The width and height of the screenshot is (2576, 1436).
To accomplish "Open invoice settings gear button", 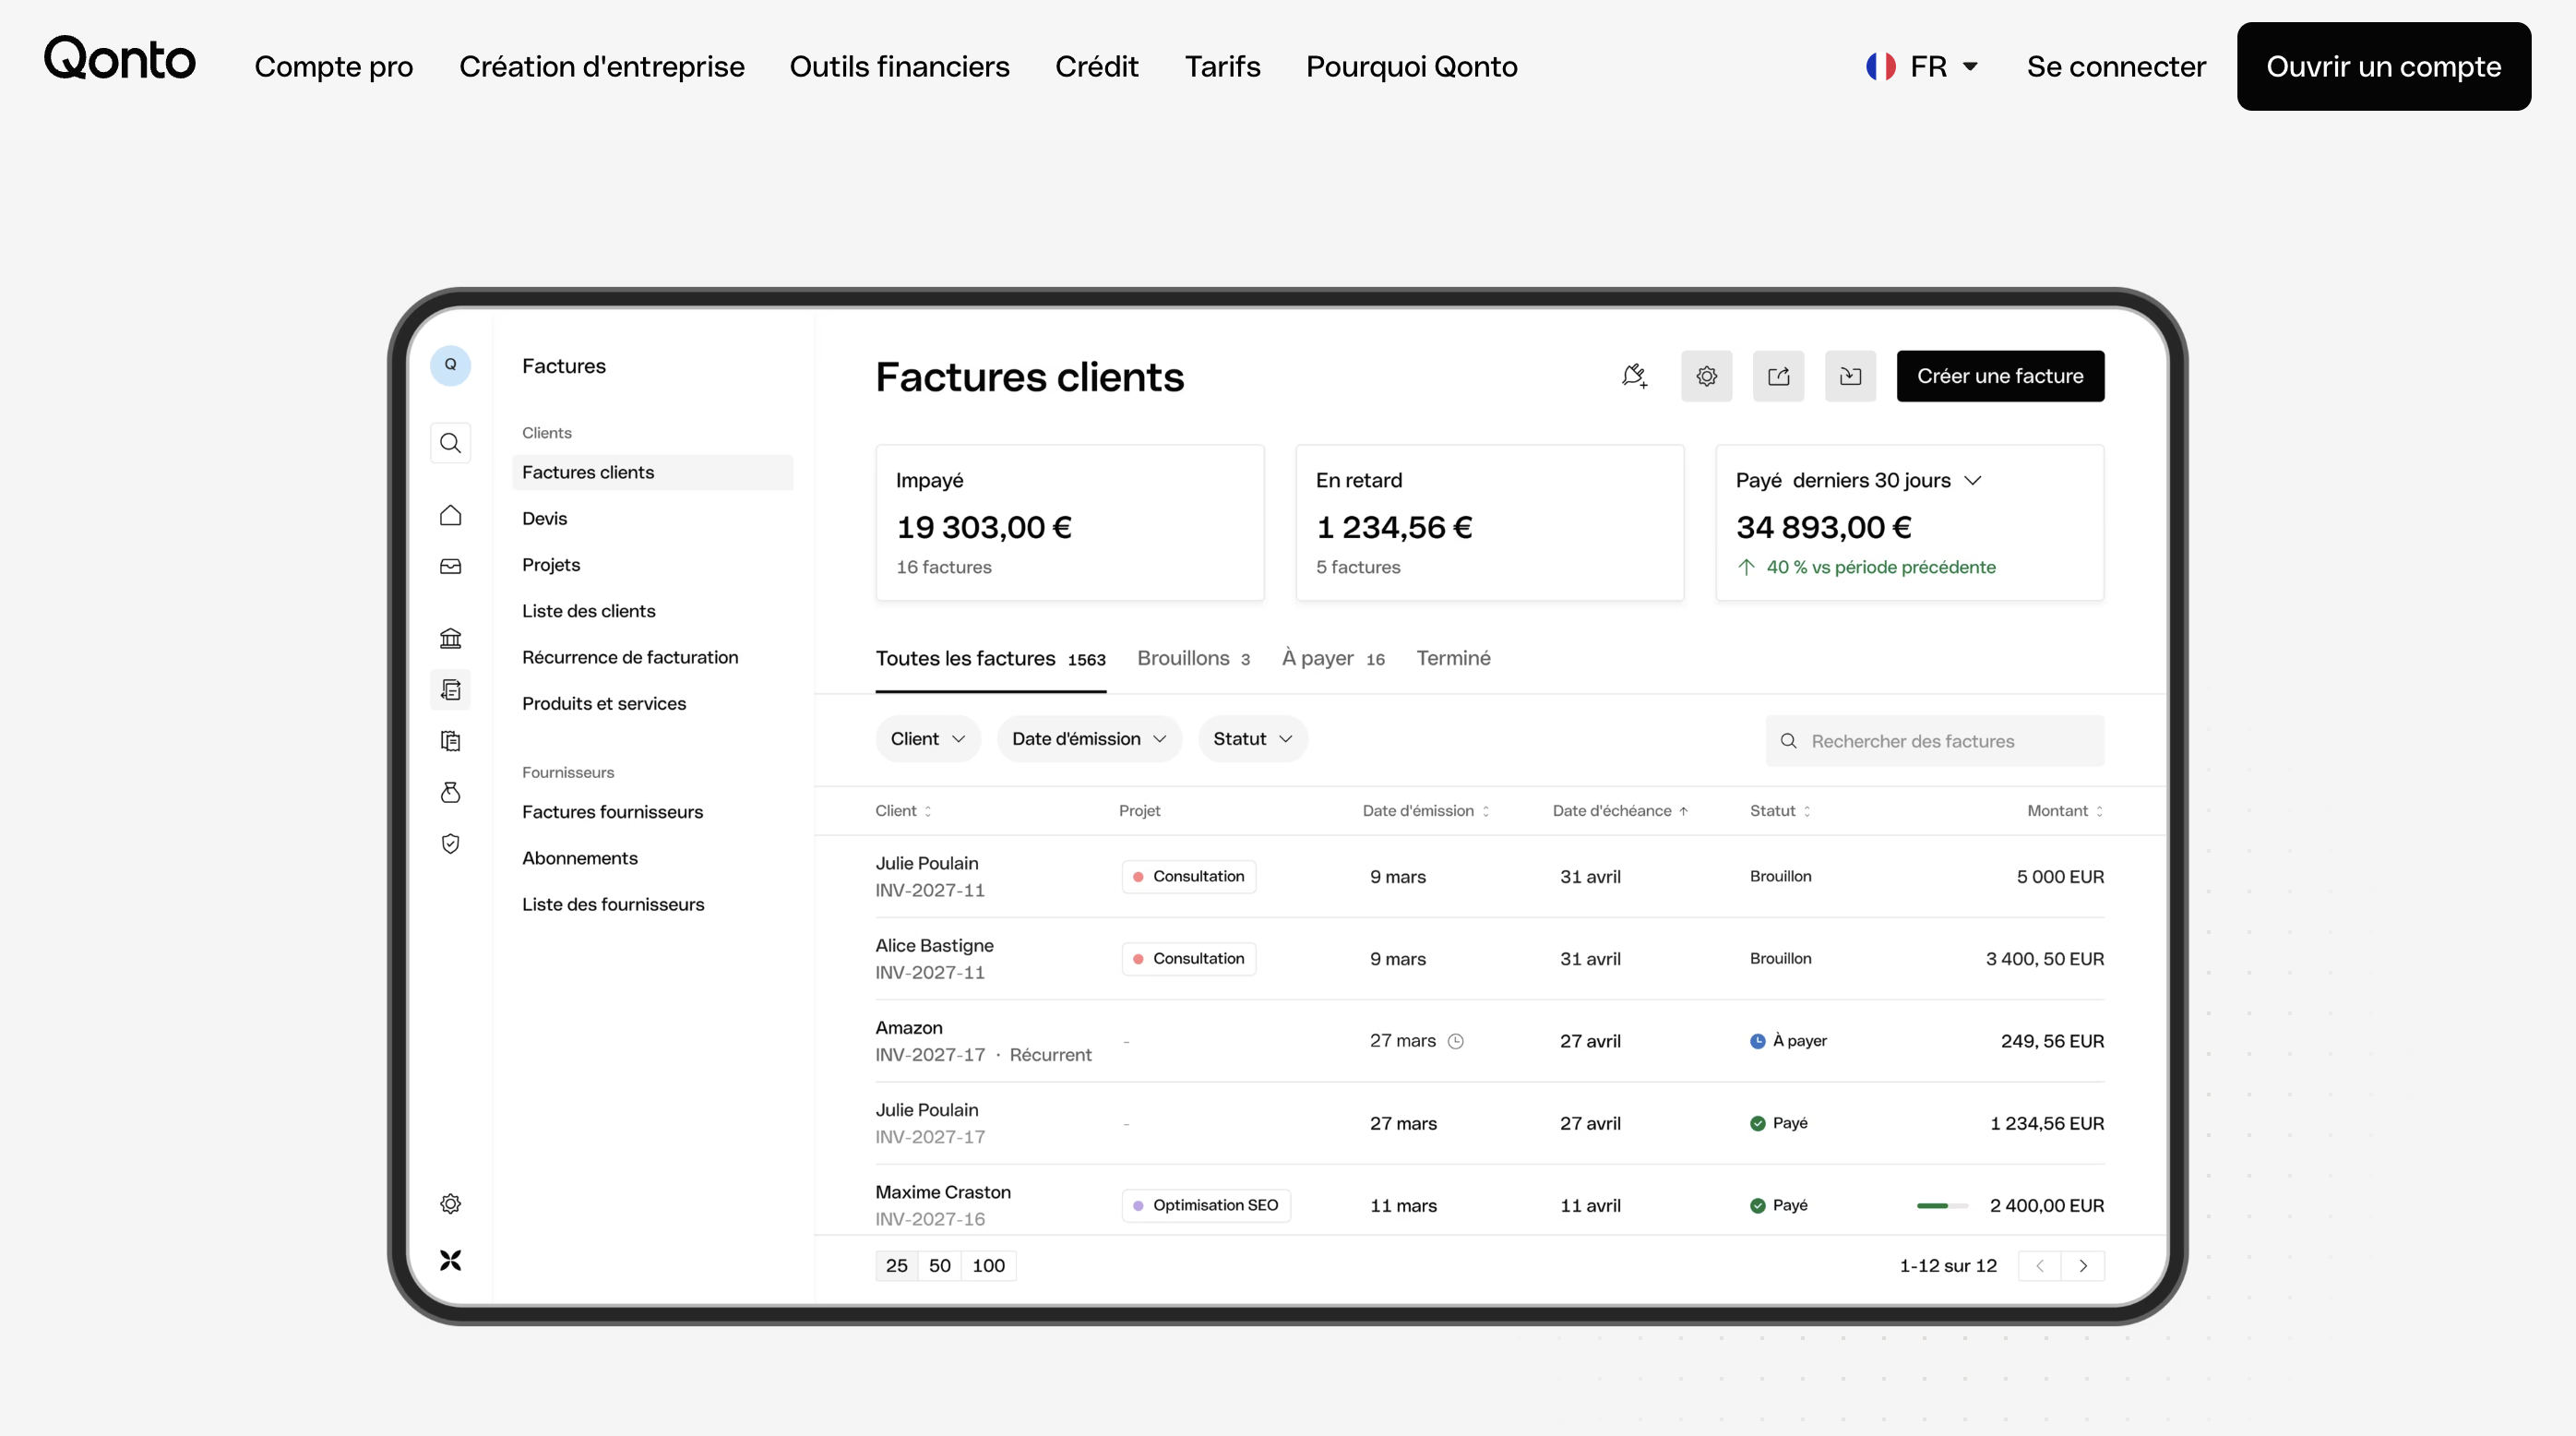I will click(1706, 376).
